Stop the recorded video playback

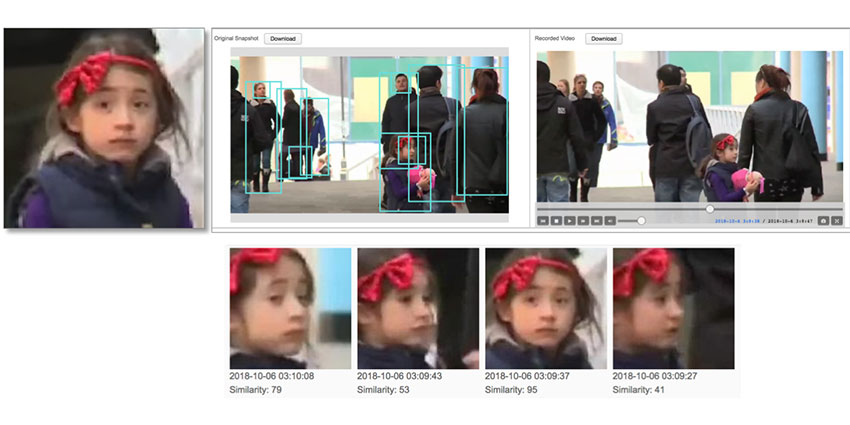click(556, 221)
